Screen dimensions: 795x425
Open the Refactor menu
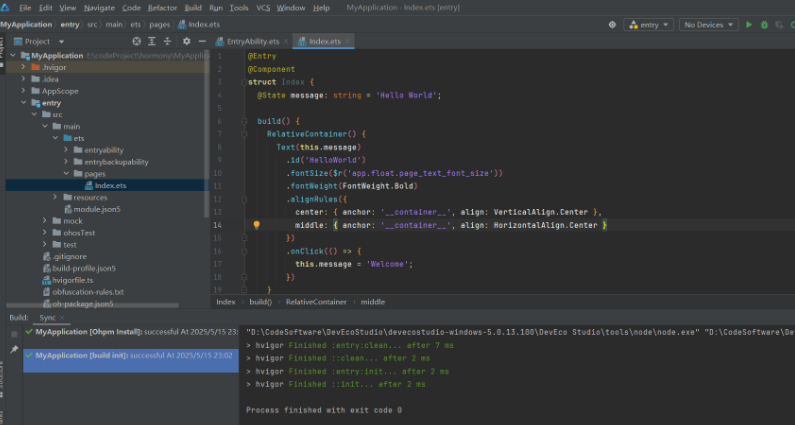162,8
